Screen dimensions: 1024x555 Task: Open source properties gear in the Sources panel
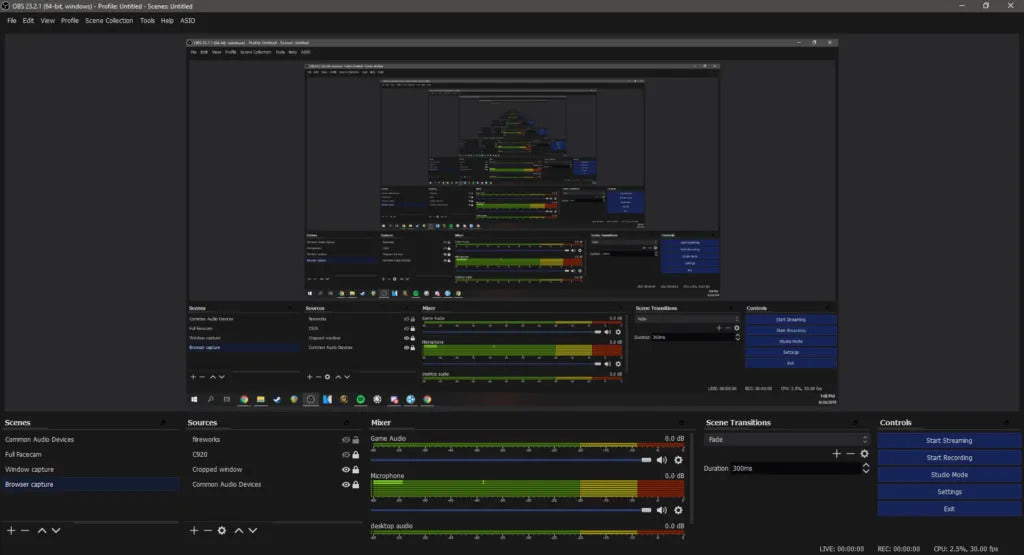tap(222, 530)
